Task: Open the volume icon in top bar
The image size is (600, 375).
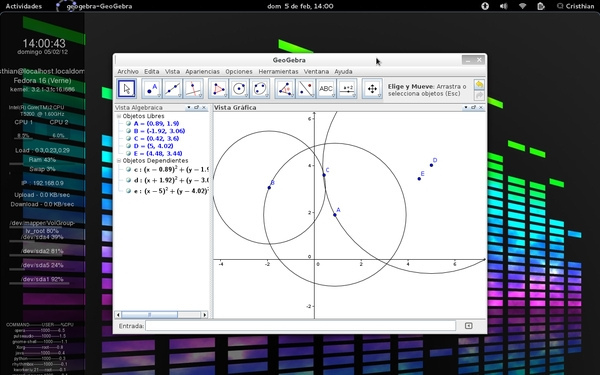Action: [x=504, y=6]
